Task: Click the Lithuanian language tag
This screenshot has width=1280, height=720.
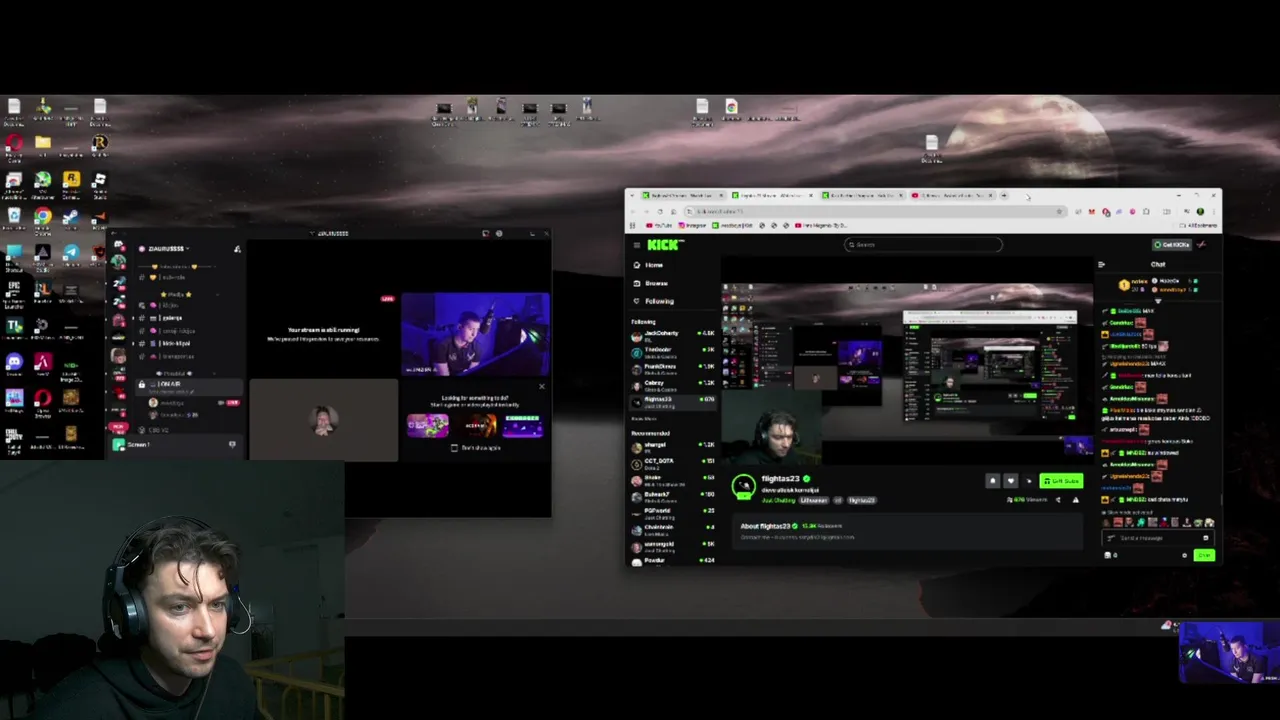Action: click(x=814, y=500)
